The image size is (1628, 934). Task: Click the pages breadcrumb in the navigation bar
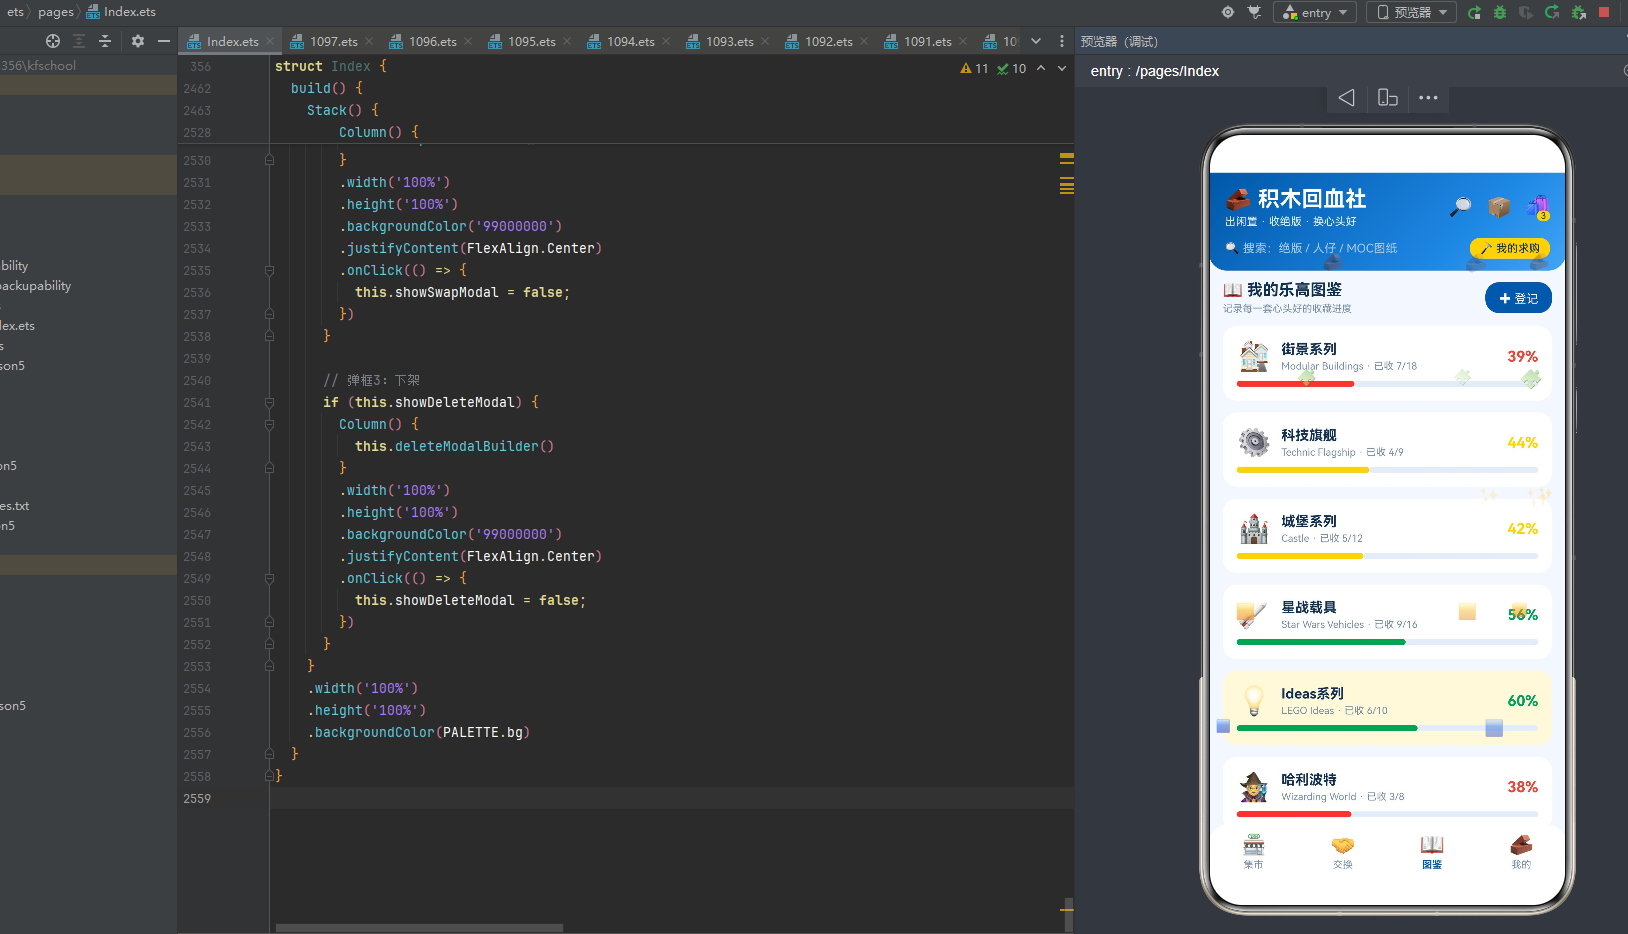point(56,12)
